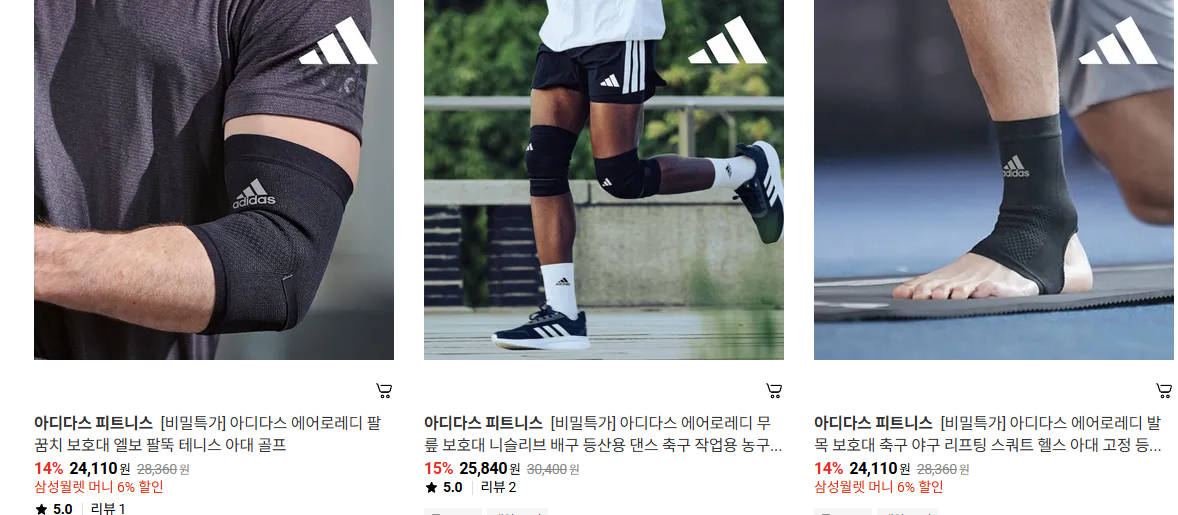The height and width of the screenshot is (515, 1178).
Task: Open the 팔꿈치 보호대 product title
Action: pyautogui.click(x=207, y=434)
